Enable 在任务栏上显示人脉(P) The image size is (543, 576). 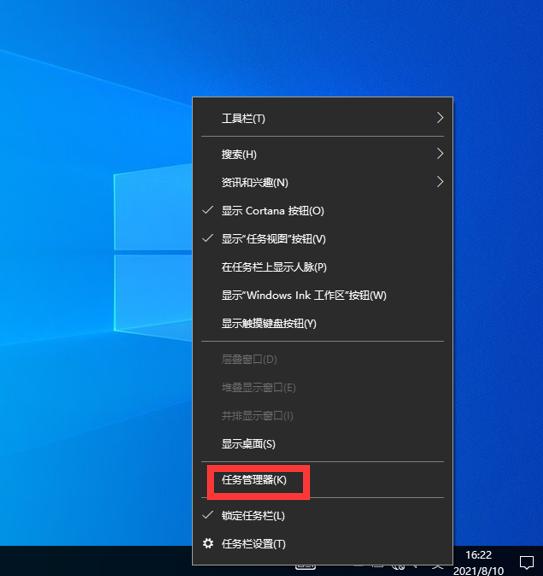[323, 267]
